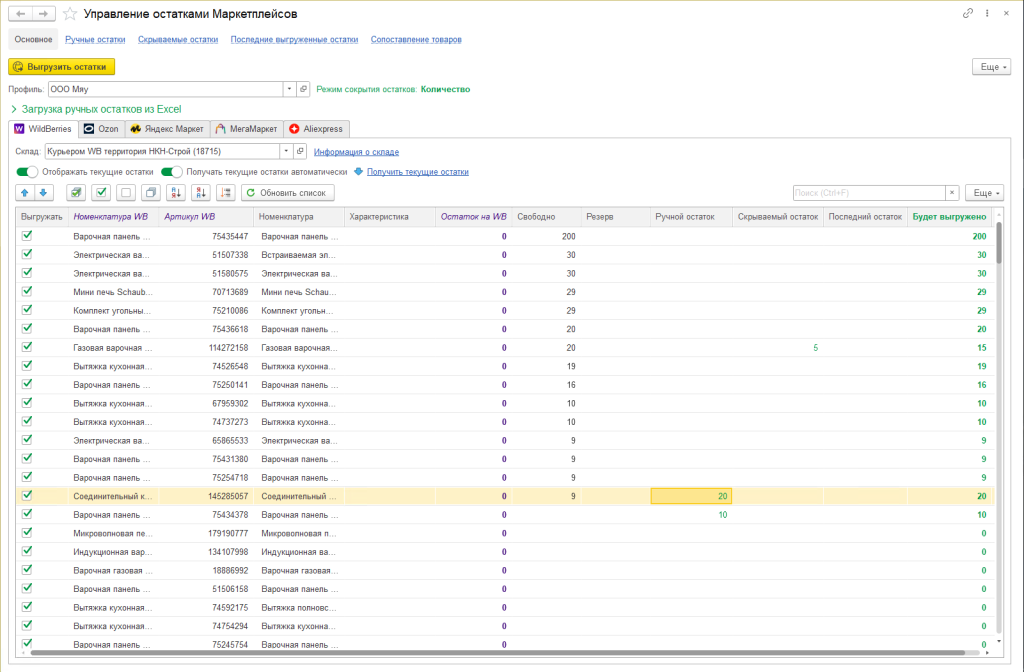Uncheck Выгружать for article 75435447

27,236
